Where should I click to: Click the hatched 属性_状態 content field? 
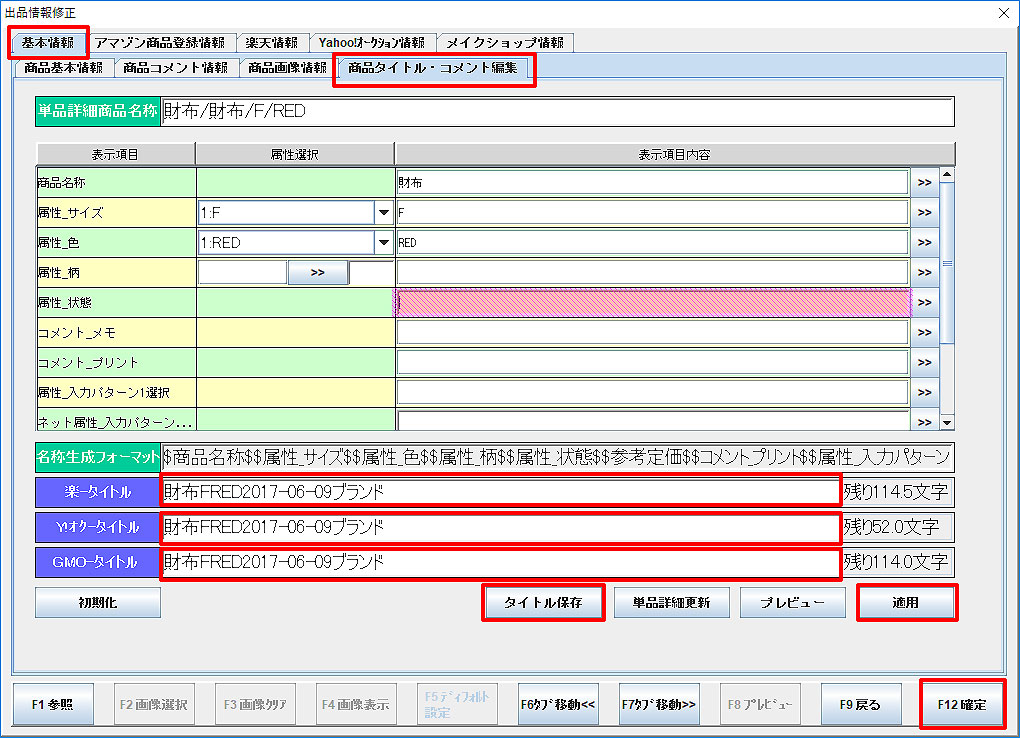(x=652, y=302)
